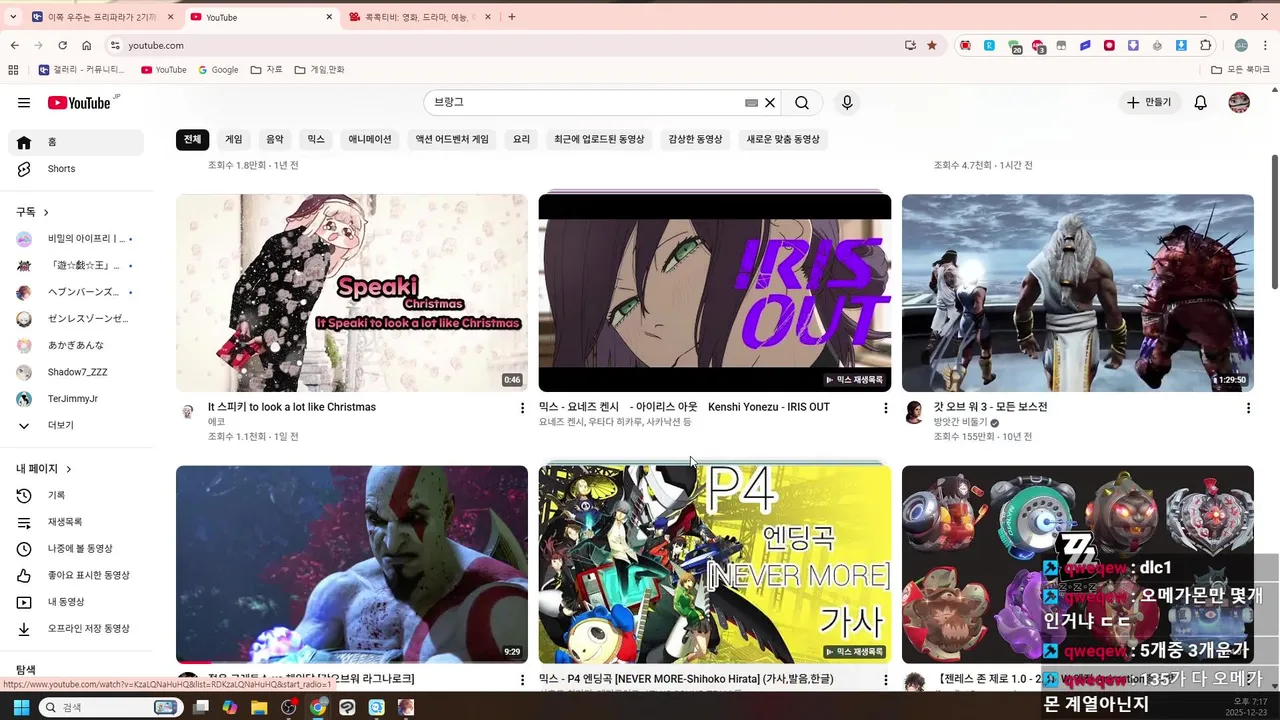
Task: Click Windows taskbar 검색 box
Action: tap(109, 707)
